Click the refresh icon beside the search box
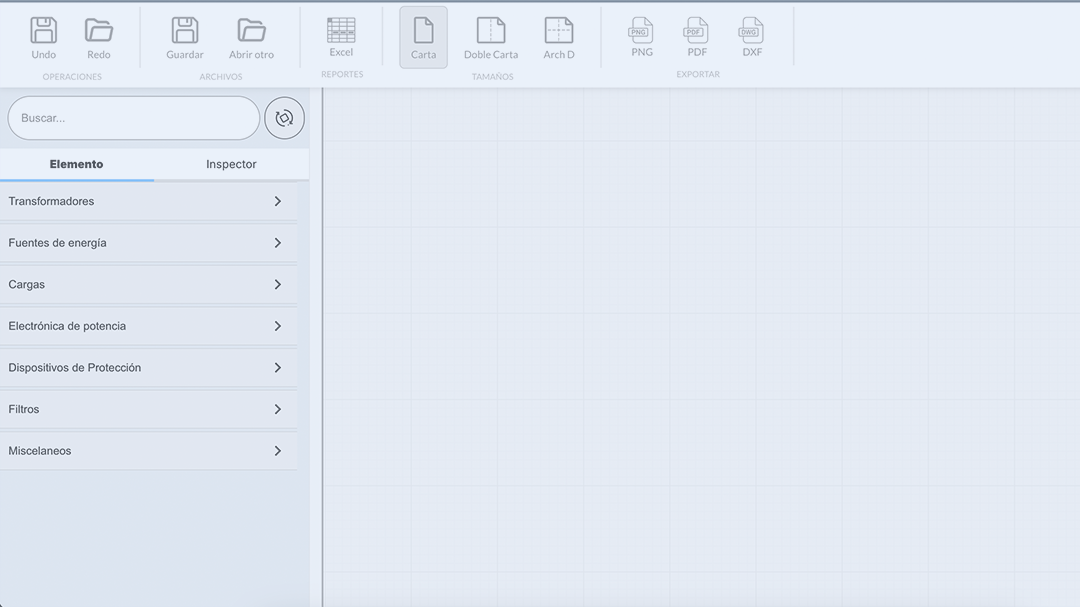 [x=284, y=118]
